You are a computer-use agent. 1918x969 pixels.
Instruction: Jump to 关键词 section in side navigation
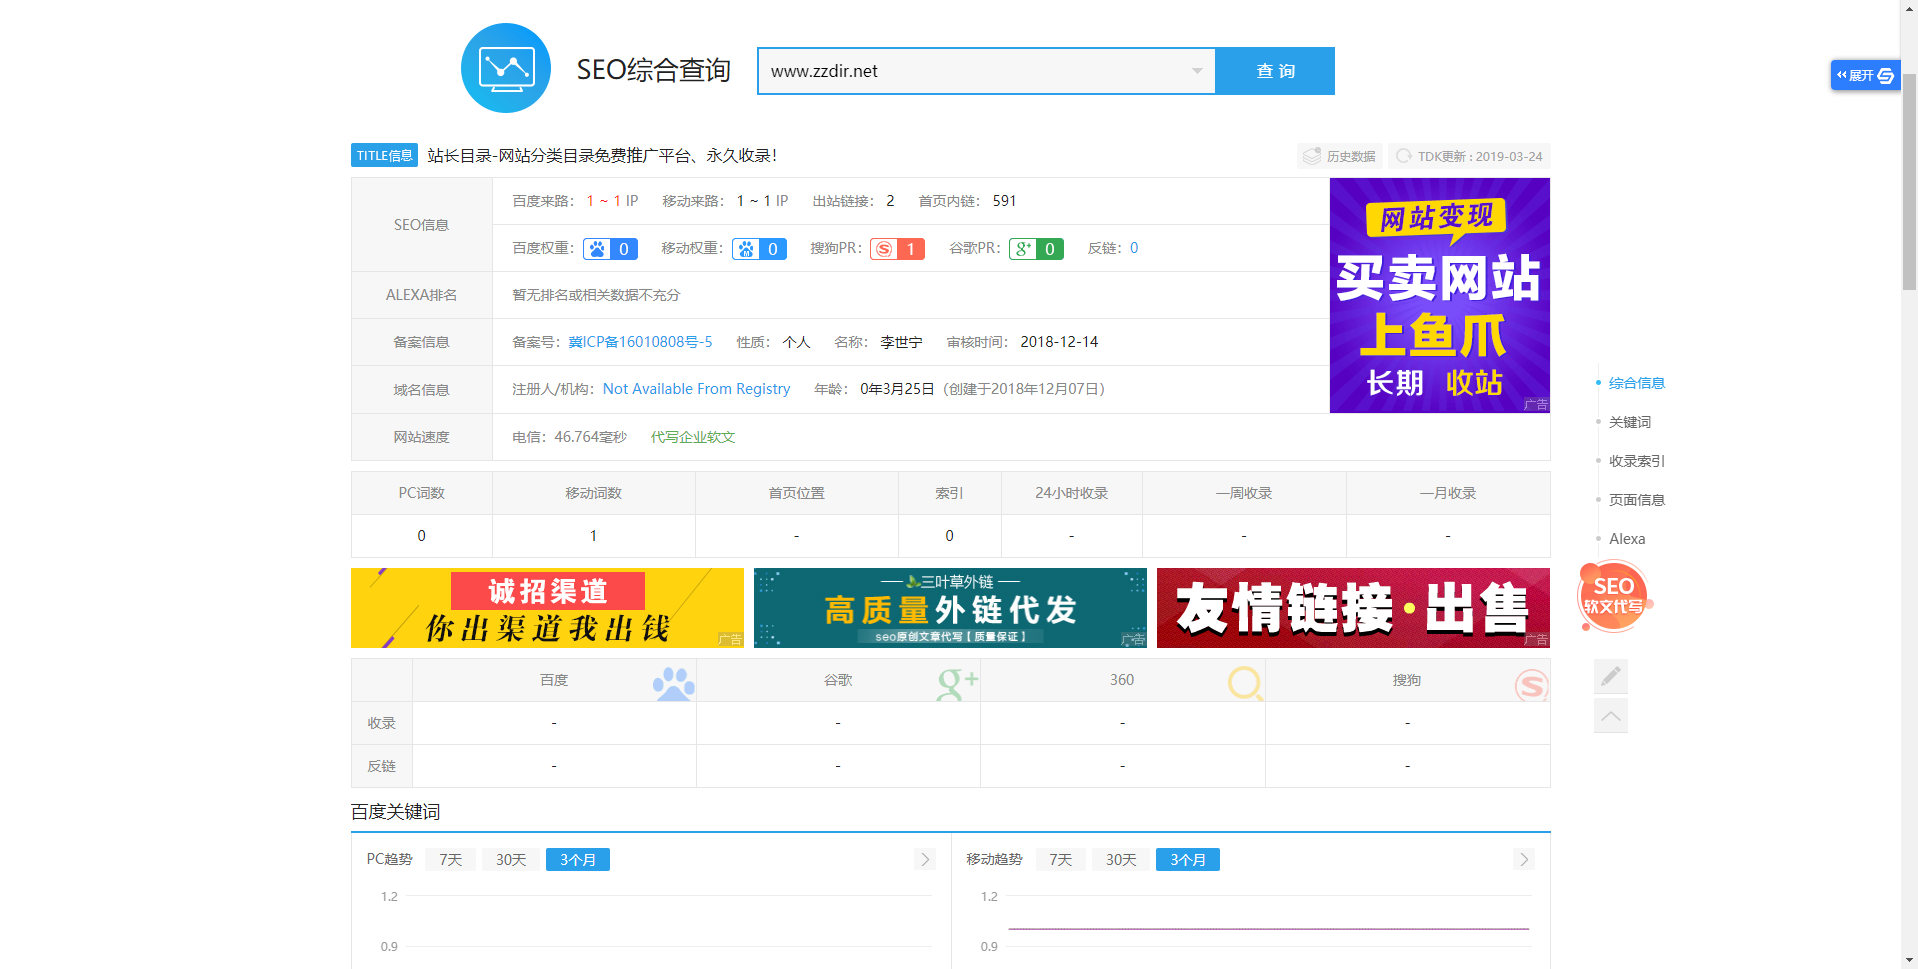pos(1629,422)
